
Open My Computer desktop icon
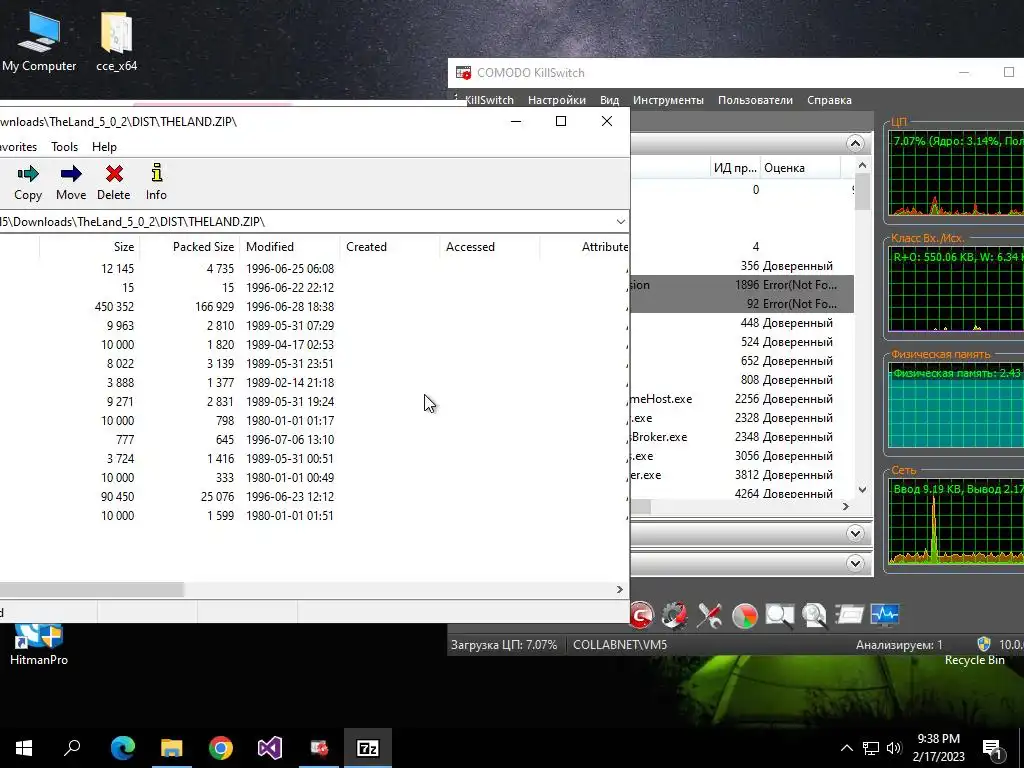point(39,40)
